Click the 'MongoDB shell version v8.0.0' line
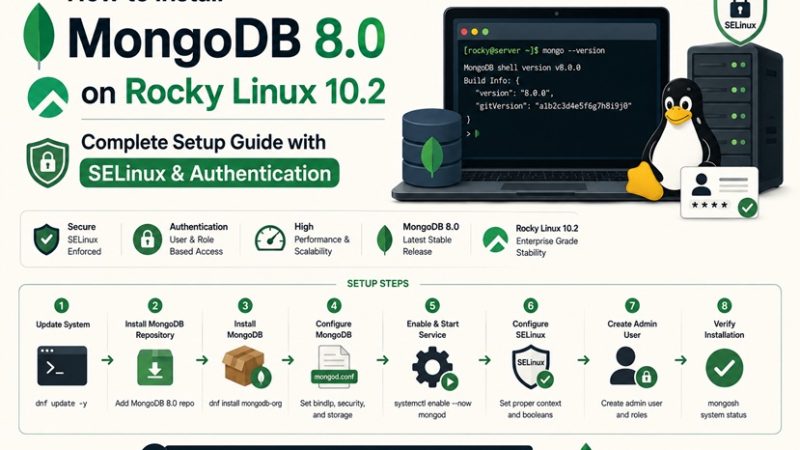Screen dimensions: 800x450 (522, 67)
